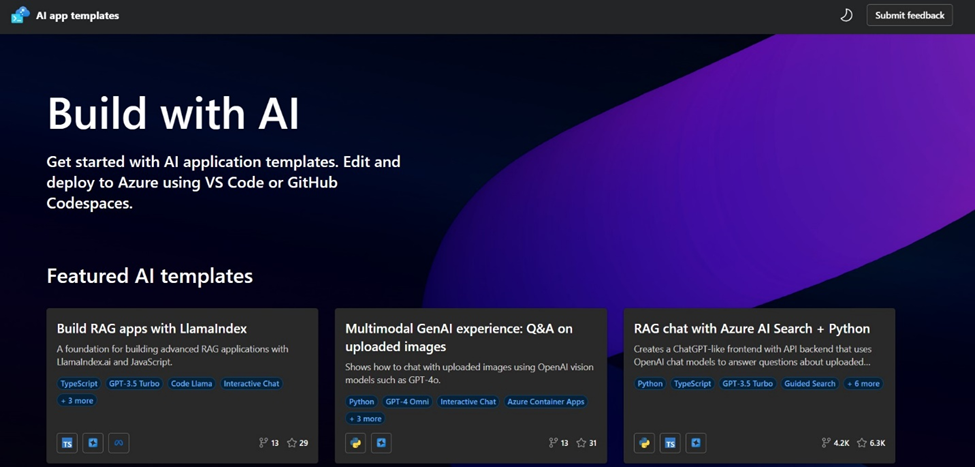Viewport: 975px width, 467px height.
Task: Click the TS icon on RAG chat card
Action: [670, 443]
